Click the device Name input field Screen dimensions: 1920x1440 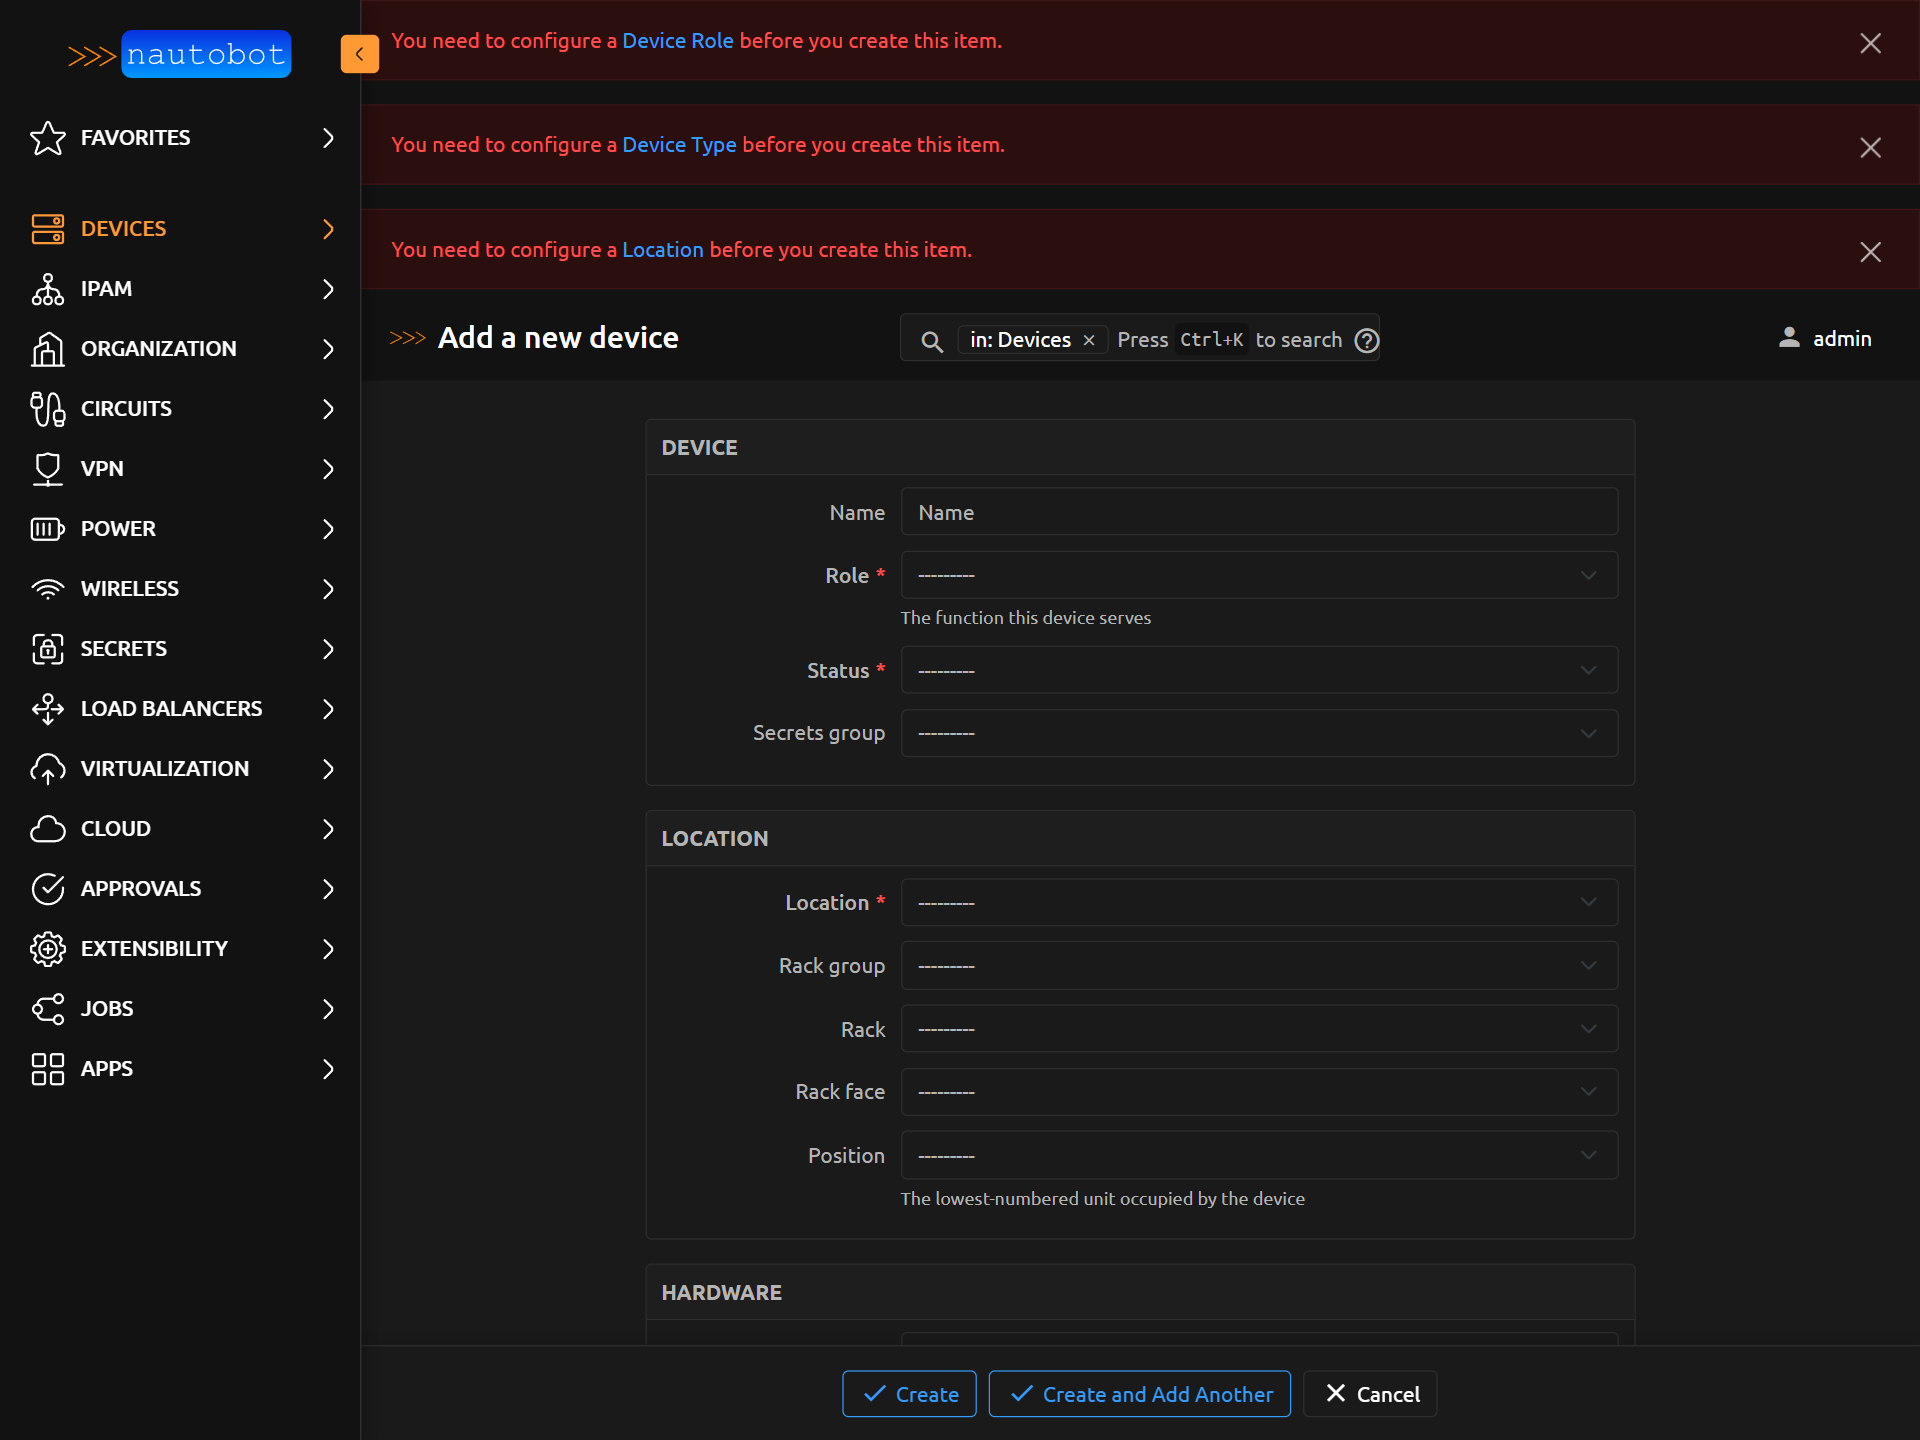pyautogui.click(x=1259, y=511)
